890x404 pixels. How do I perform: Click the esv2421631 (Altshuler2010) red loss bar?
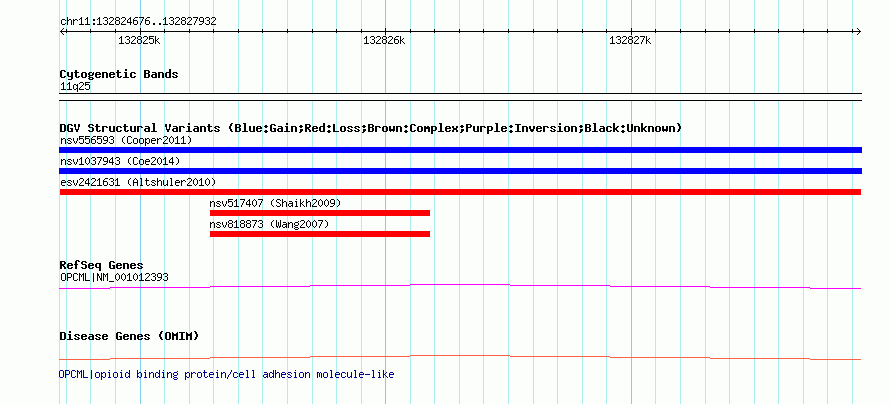pos(460,192)
